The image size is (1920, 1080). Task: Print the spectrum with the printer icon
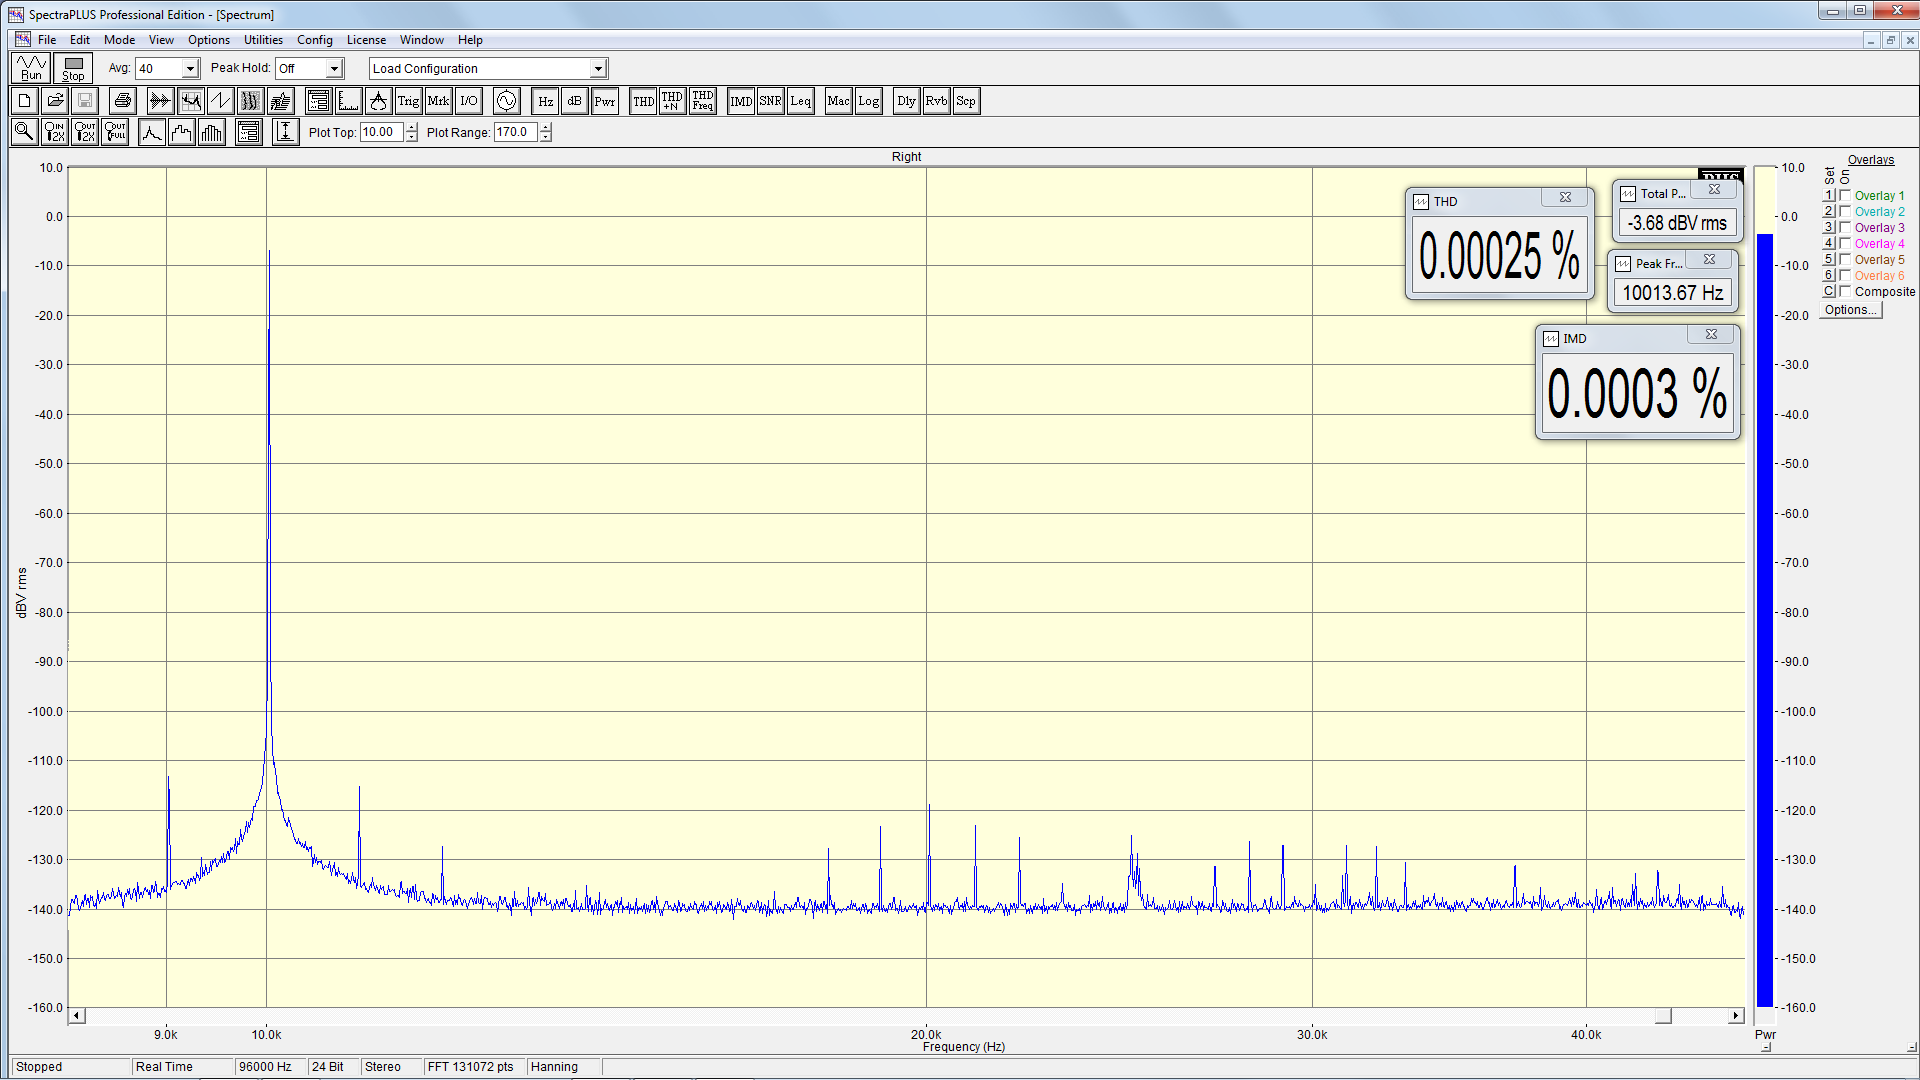click(123, 101)
